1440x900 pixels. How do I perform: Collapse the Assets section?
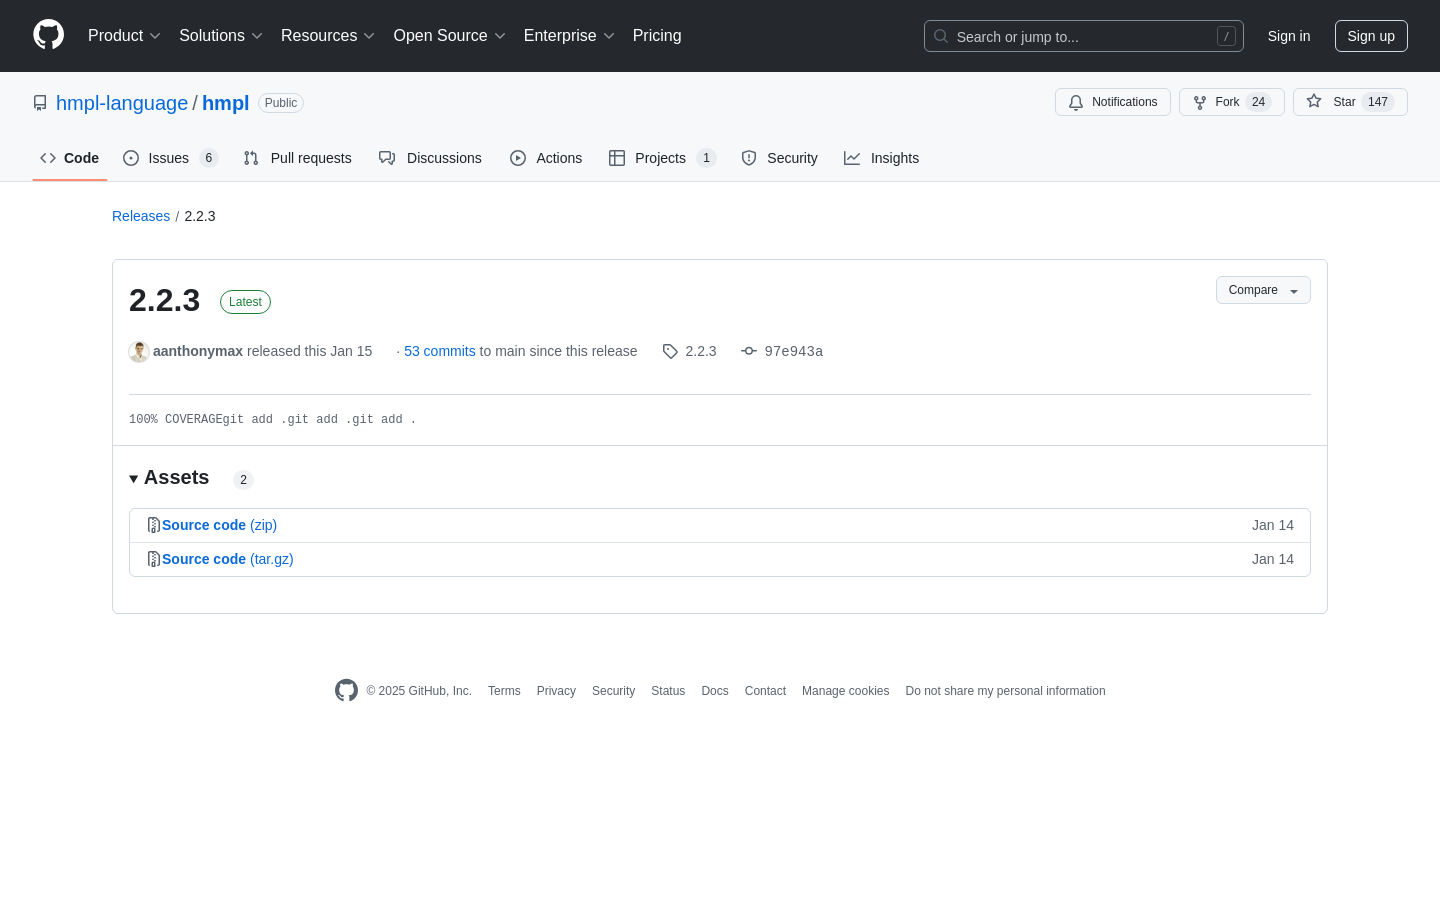click(x=169, y=478)
